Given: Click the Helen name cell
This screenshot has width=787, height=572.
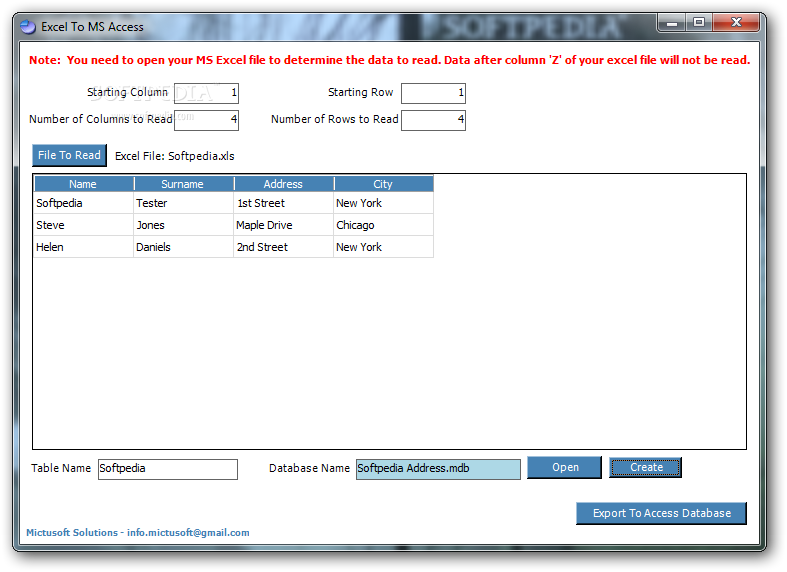Looking at the screenshot, I should pyautogui.click(x=83, y=247).
